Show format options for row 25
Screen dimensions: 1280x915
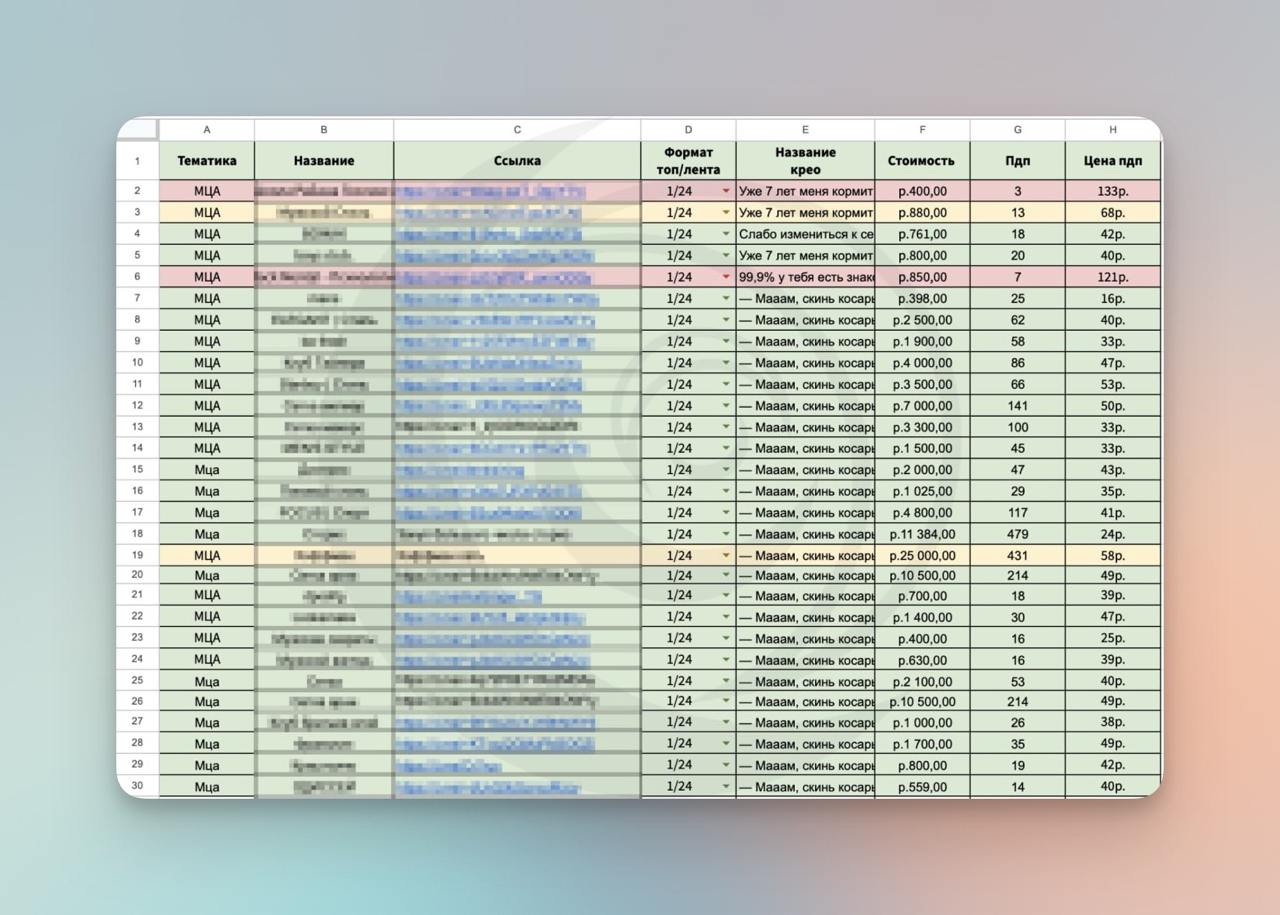[726, 681]
